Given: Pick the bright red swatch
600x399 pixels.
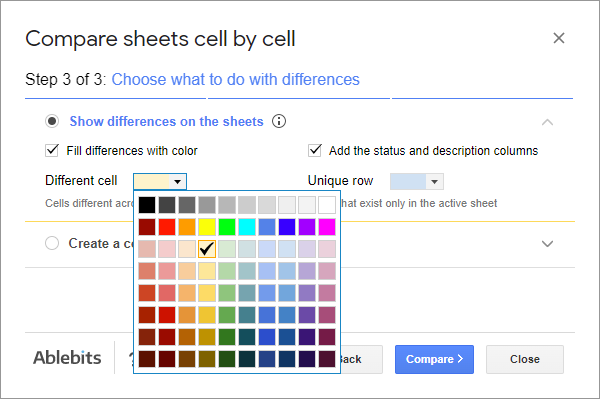Looking at the screenshot, I should tap(167, 227).
